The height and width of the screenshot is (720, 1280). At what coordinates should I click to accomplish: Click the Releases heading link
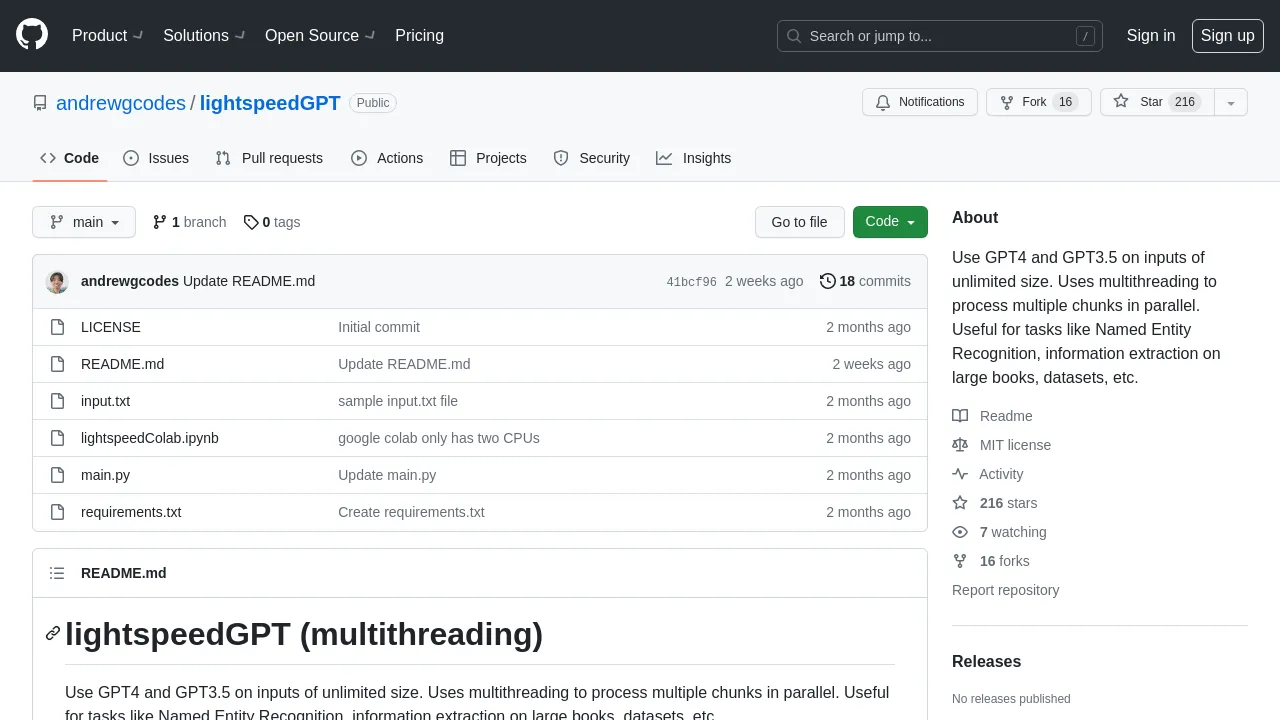986,662
